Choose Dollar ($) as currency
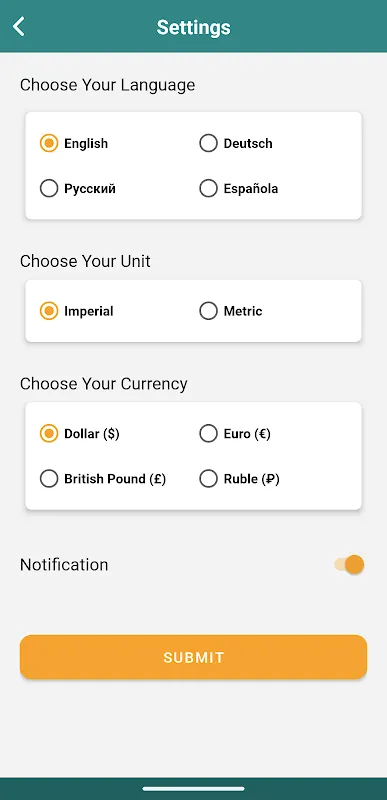 49,434
